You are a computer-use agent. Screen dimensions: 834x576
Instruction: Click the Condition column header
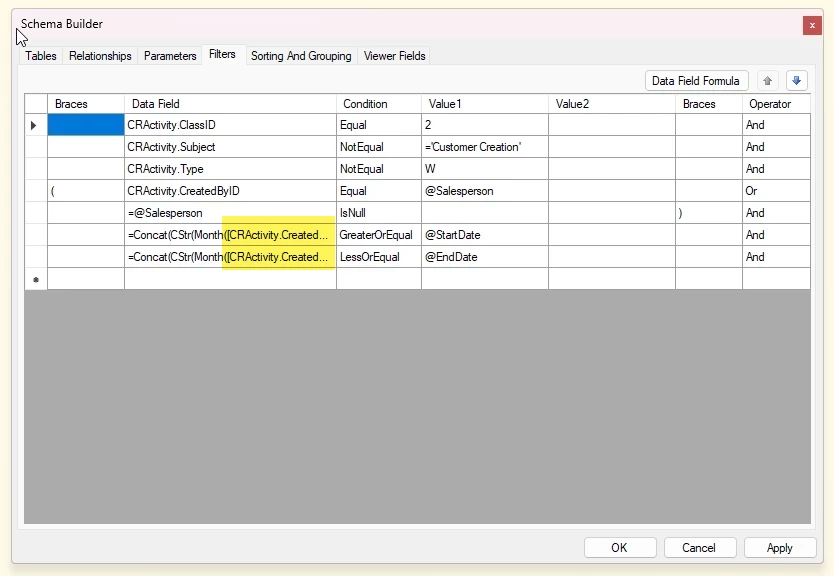click(379, 104)
